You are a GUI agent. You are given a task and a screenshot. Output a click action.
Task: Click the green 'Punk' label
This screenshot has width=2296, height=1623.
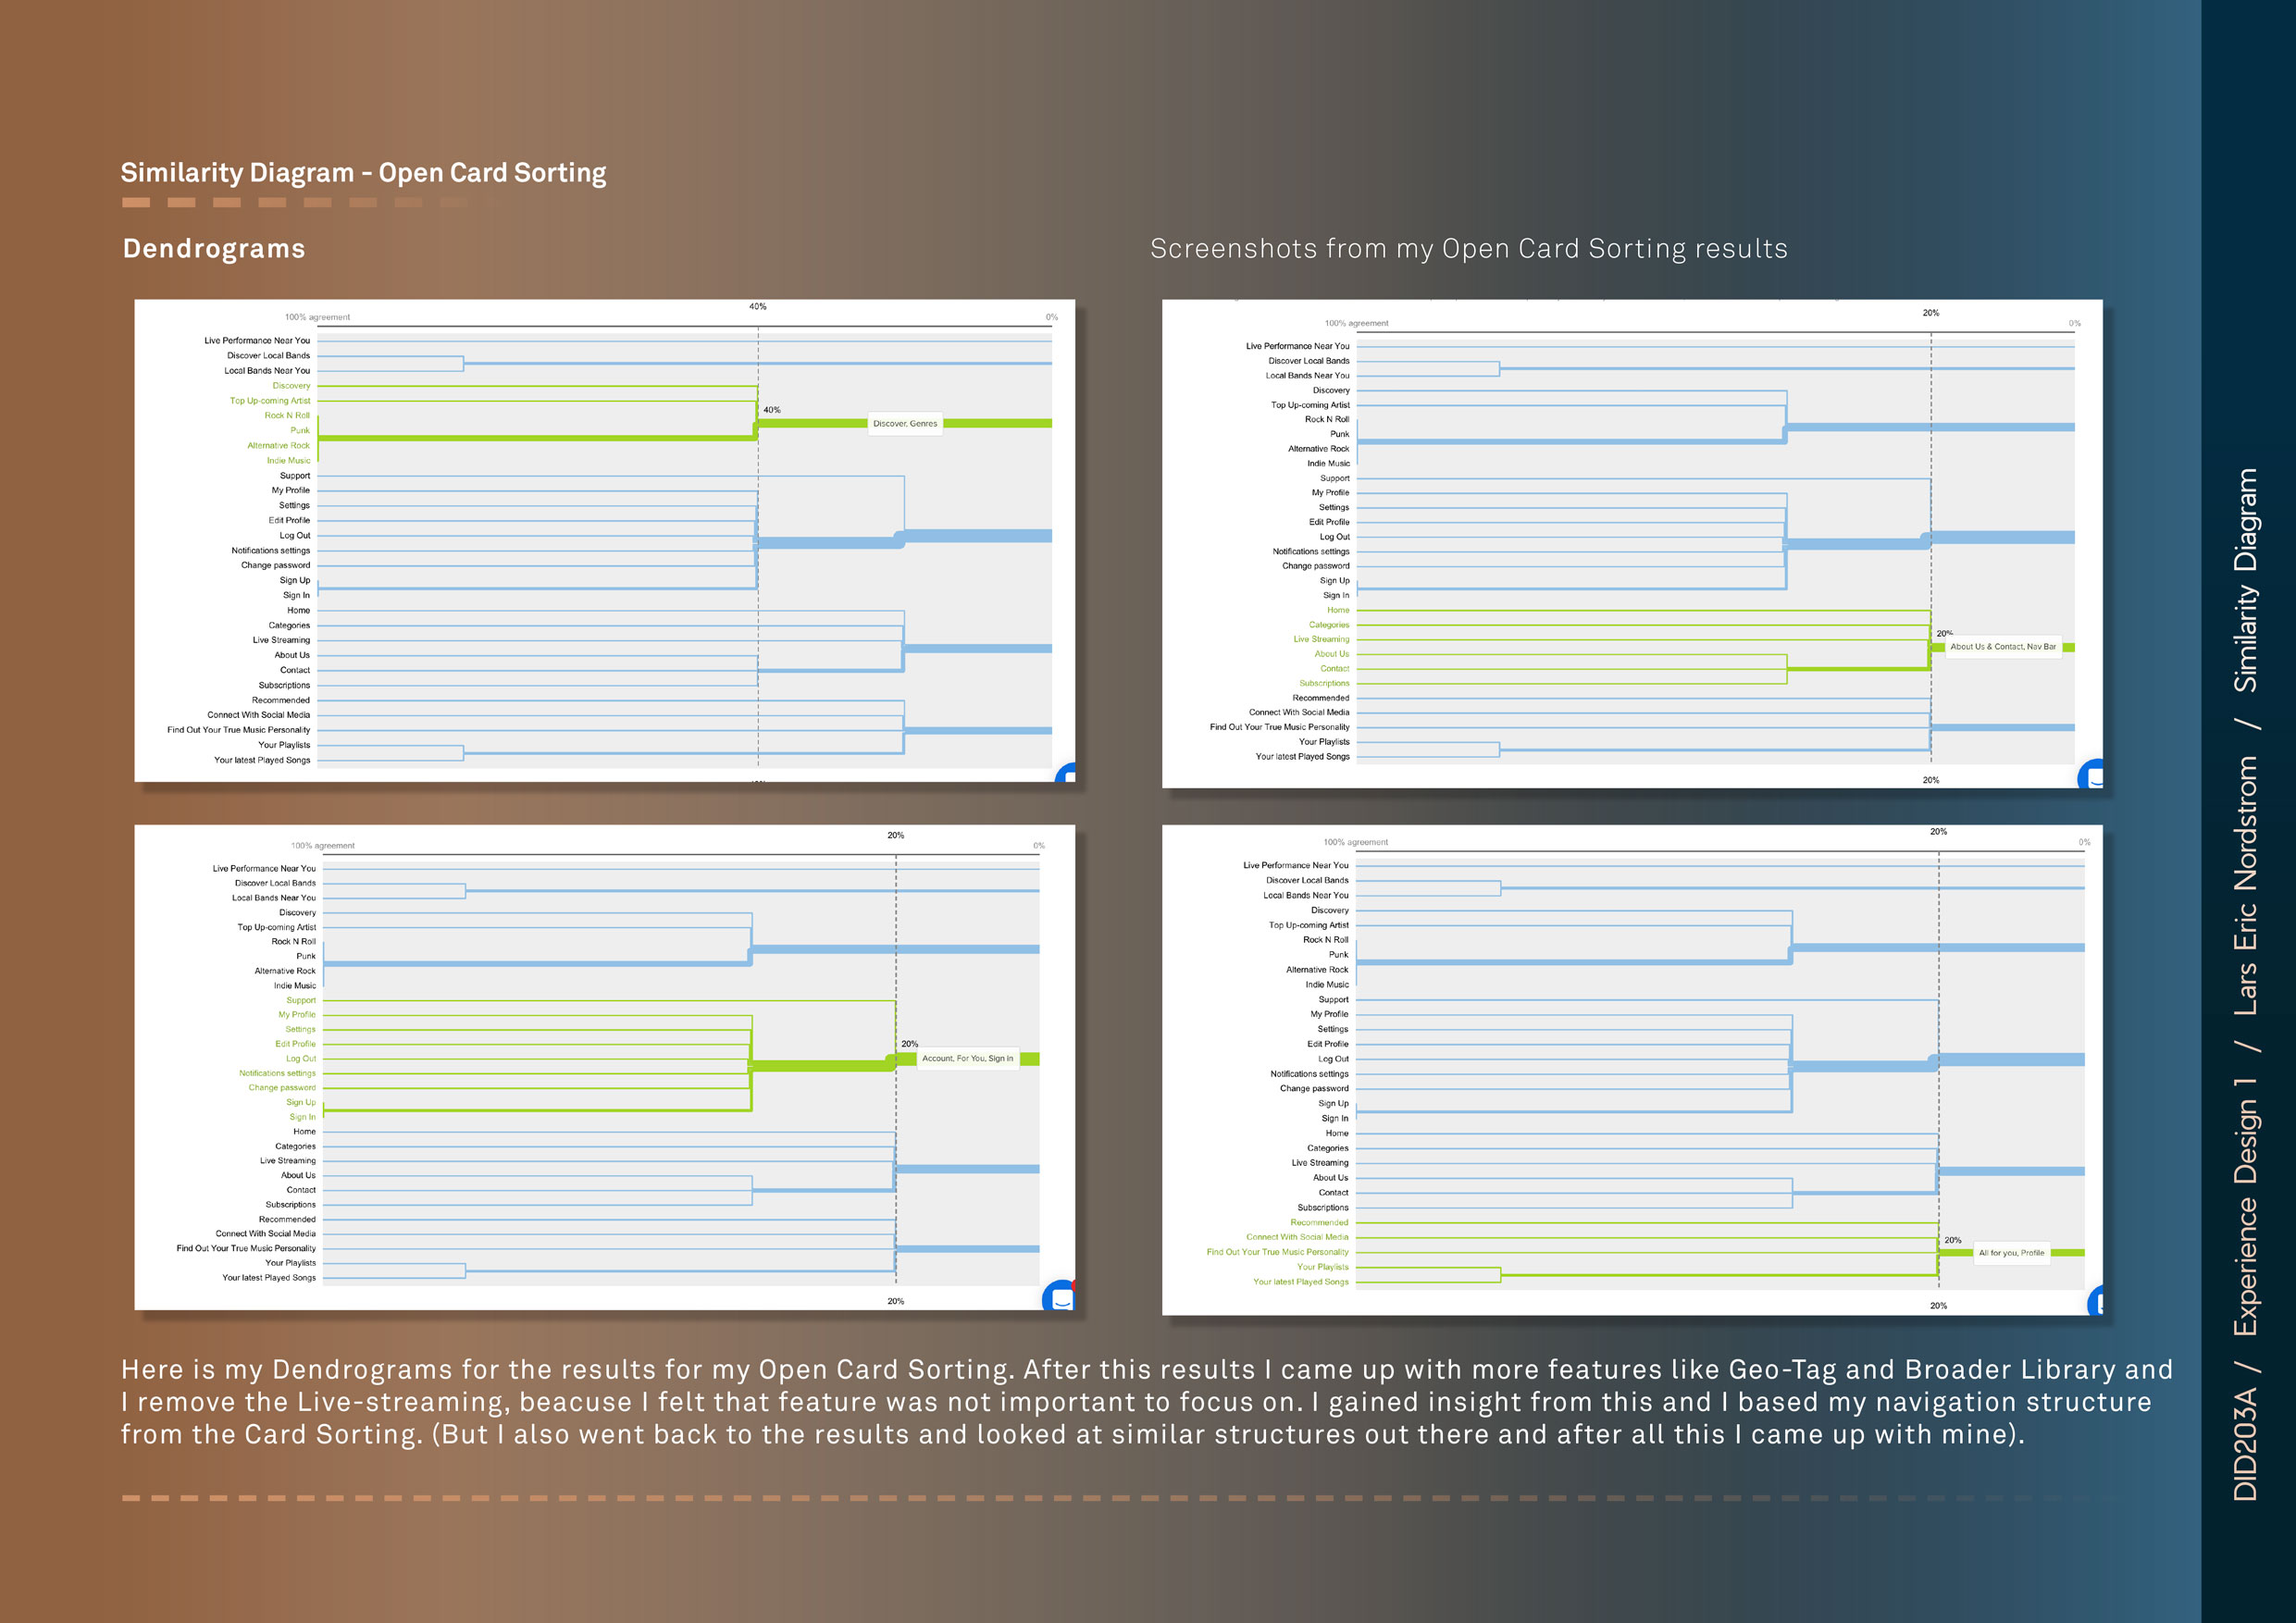coord(300,431)
